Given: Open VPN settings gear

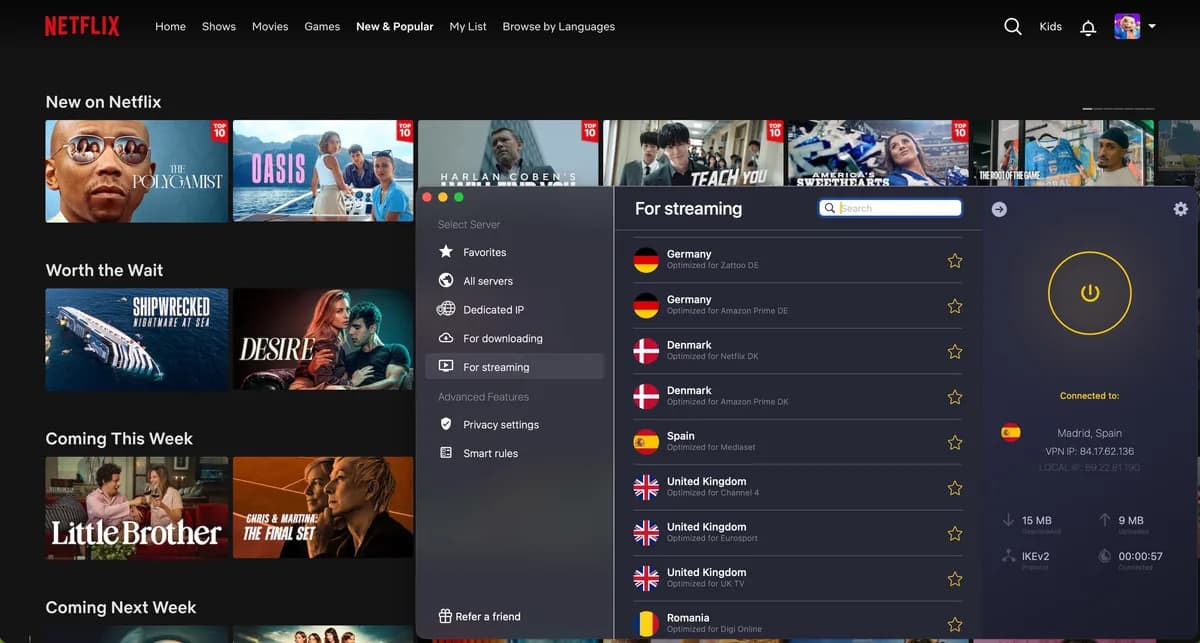Looking at the screenshot, I should [1180, 209].
